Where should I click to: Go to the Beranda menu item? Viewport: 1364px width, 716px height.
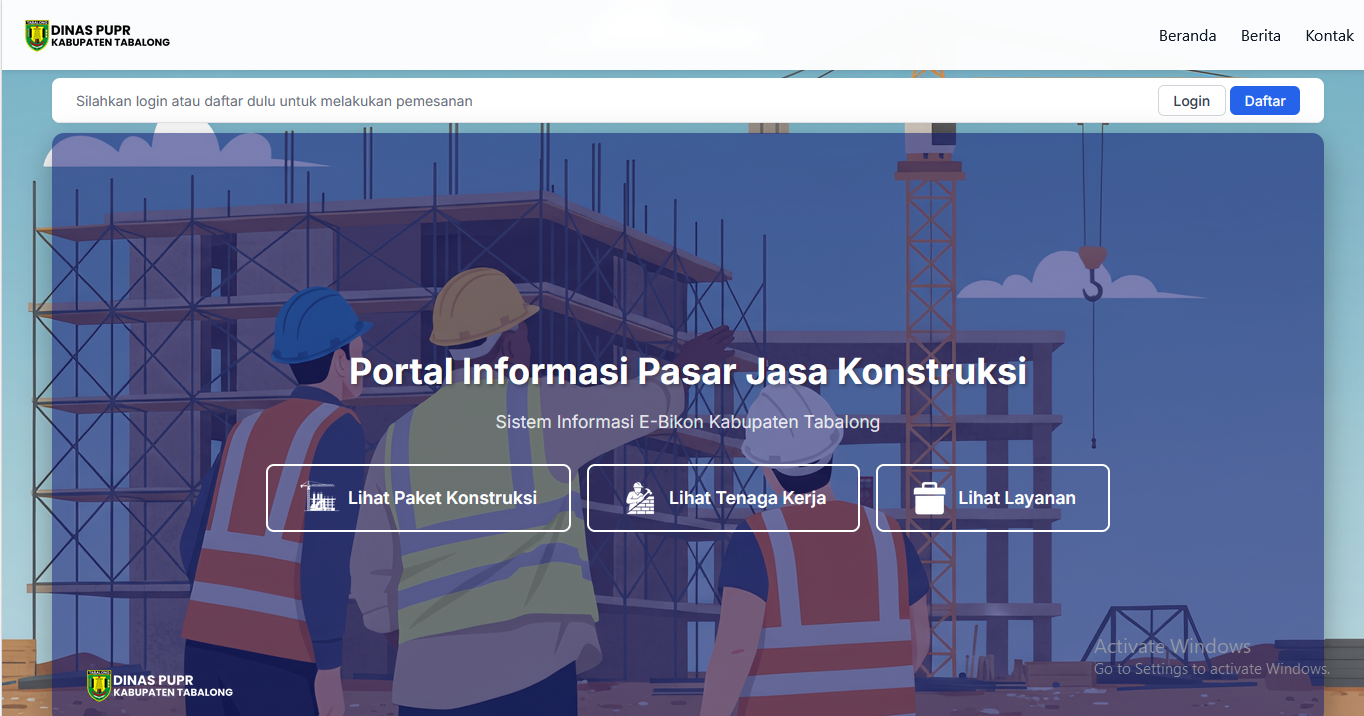(1187, 36)
